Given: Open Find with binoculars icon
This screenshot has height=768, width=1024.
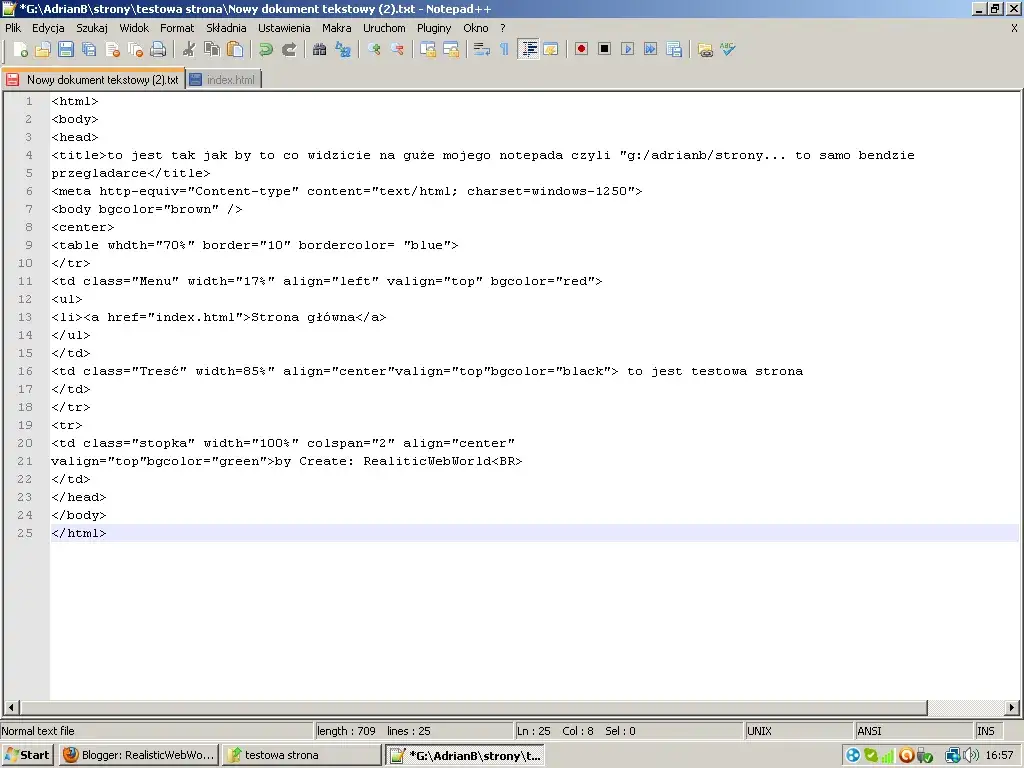Looking at the screenshot, I should coord(319,50).
